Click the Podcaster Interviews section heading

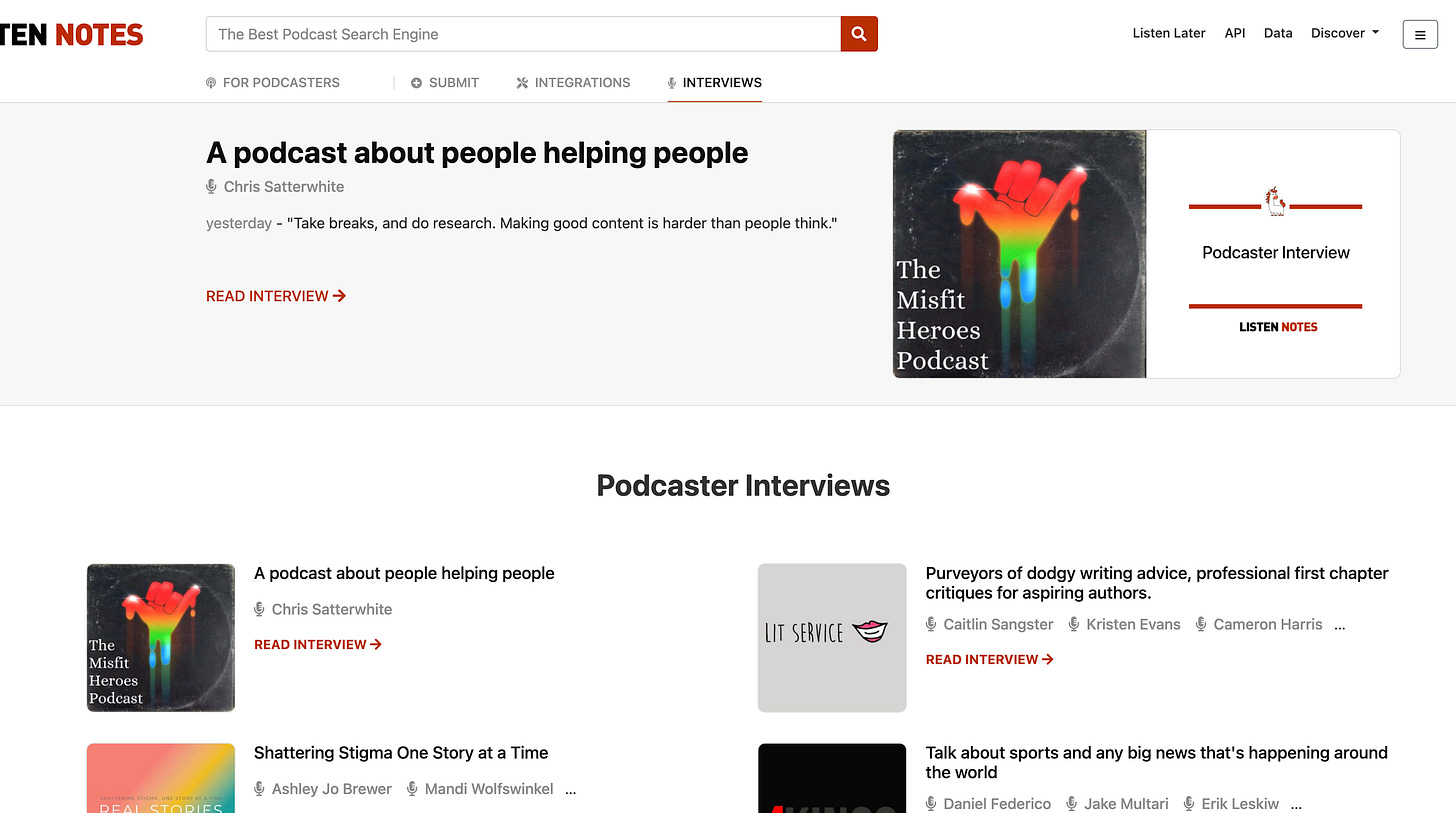point(743,486)
